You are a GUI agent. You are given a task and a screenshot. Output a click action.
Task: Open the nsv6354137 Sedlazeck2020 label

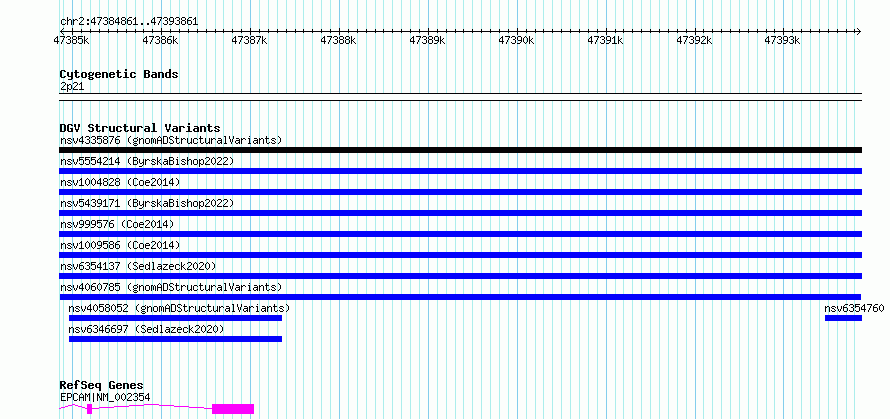coord(138,266)
